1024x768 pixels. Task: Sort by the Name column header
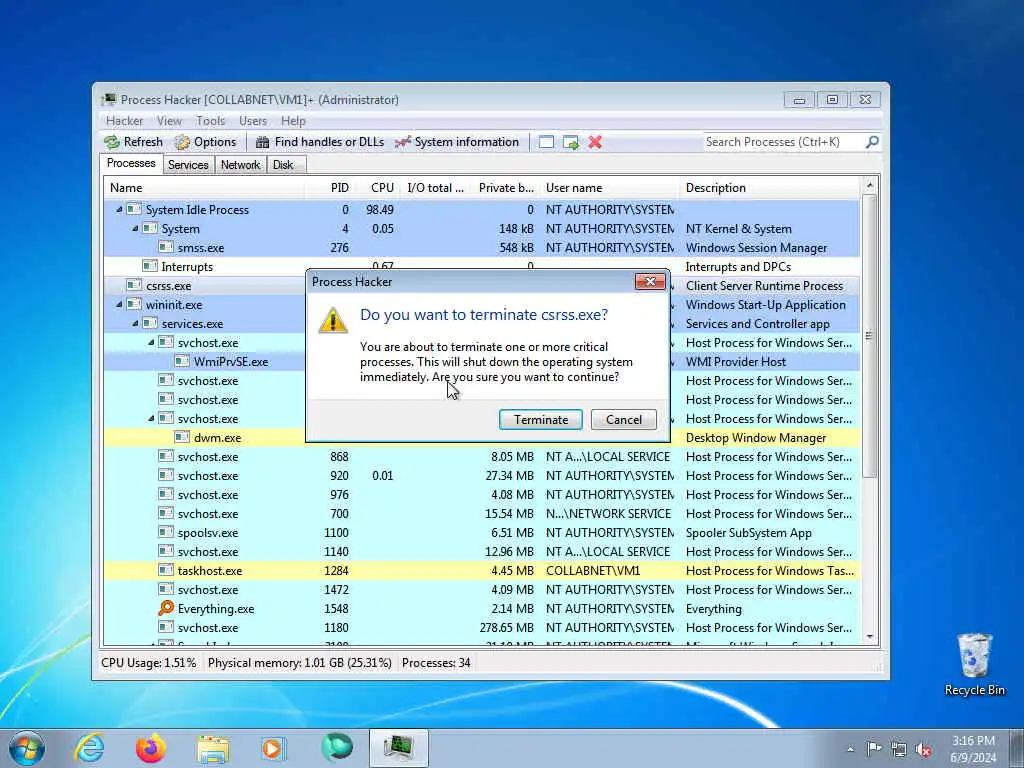(x=204, y=187)
